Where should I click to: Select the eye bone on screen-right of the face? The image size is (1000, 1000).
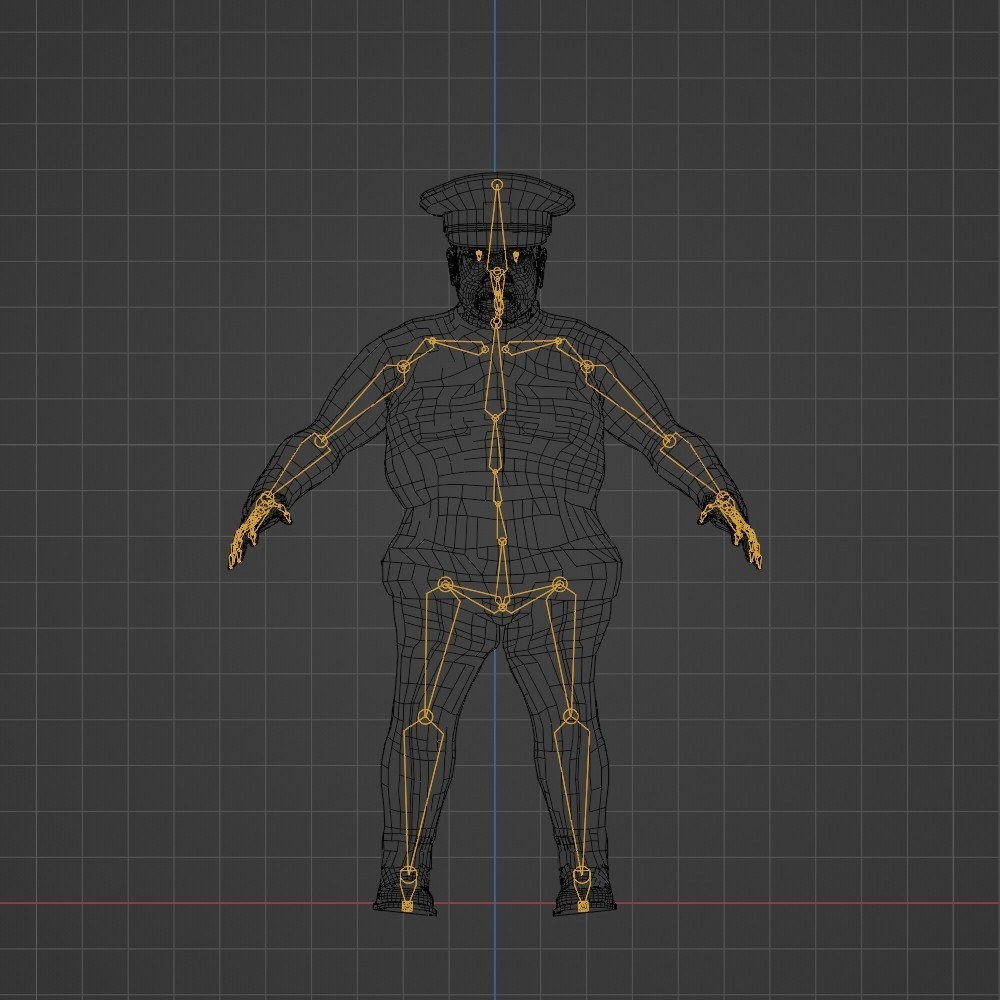coord(515,256)
